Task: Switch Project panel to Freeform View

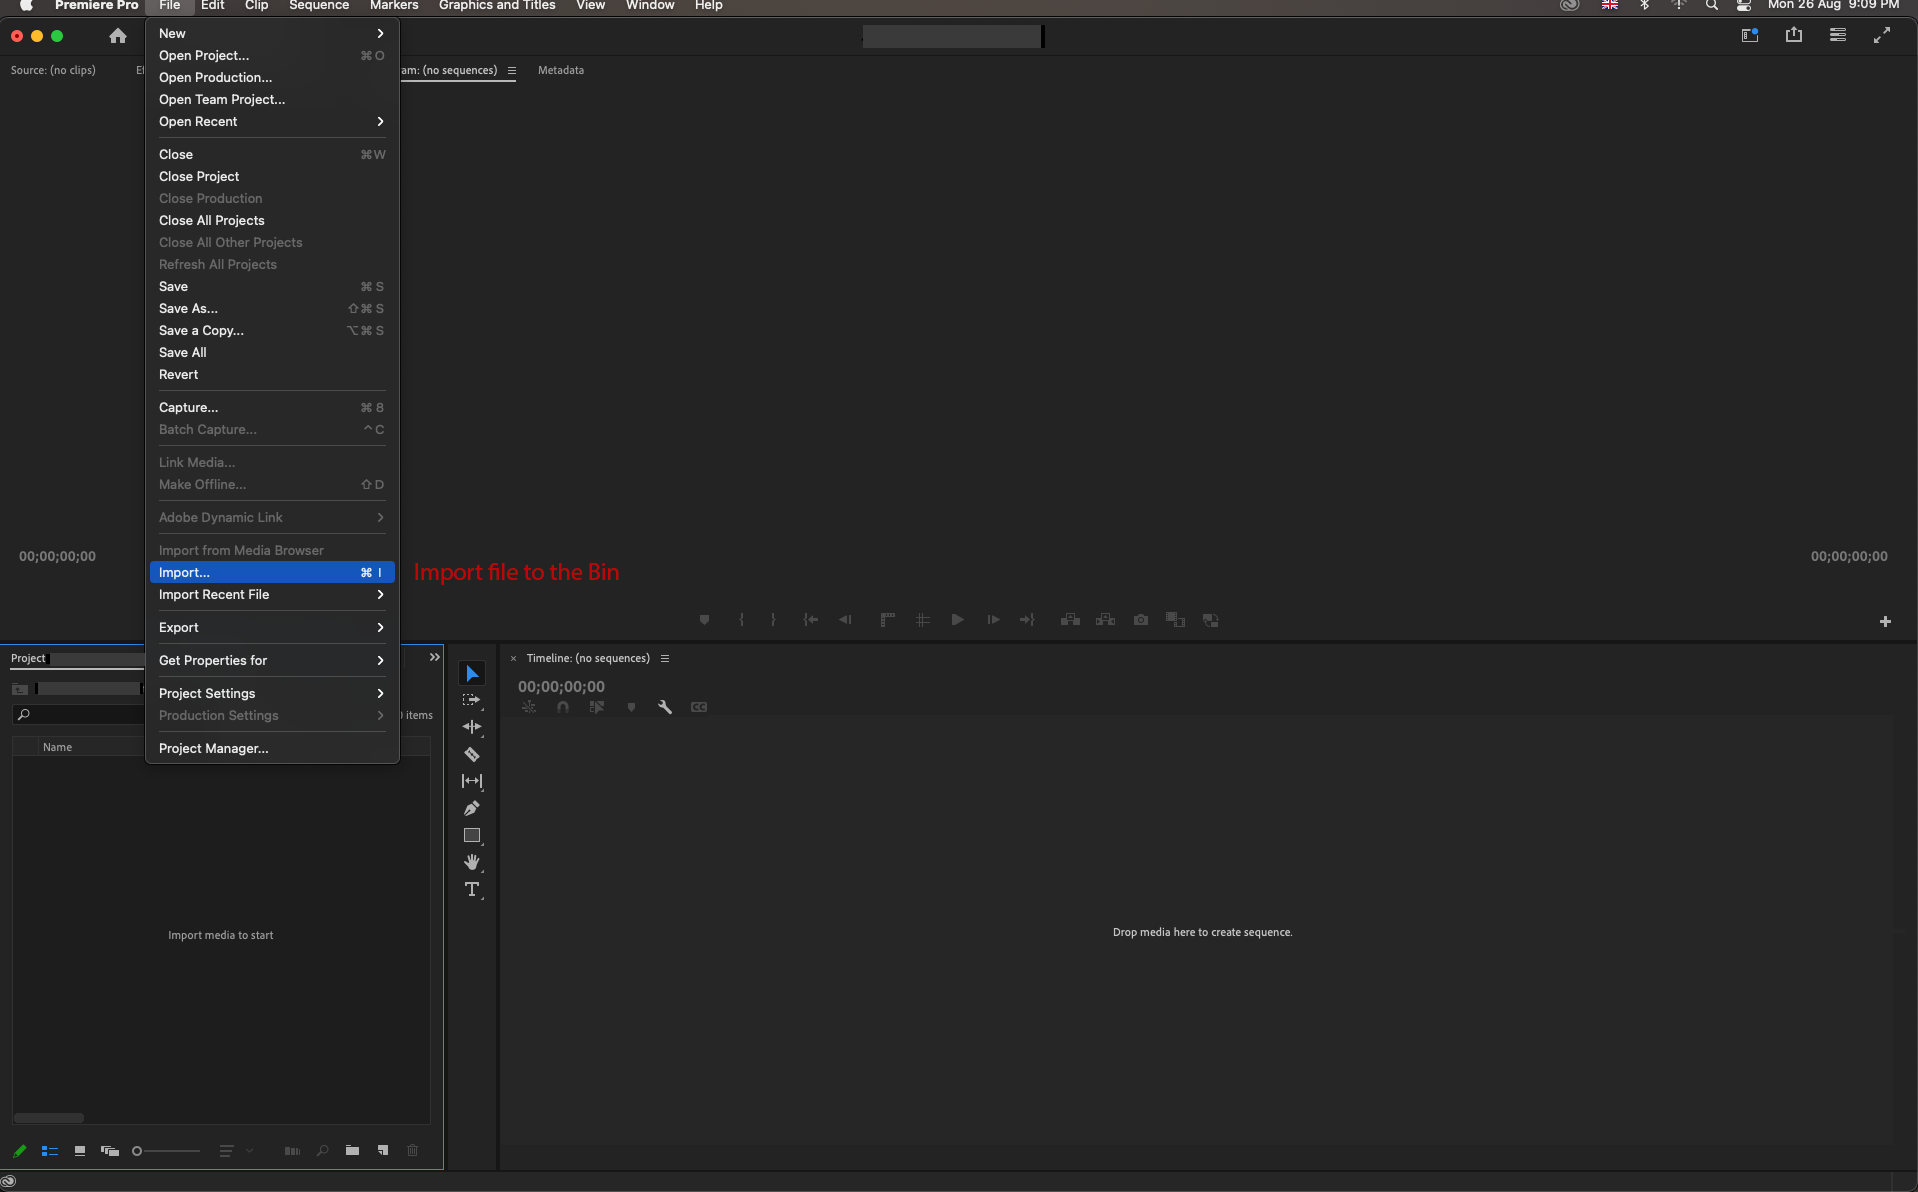Action: (110, 1151)
